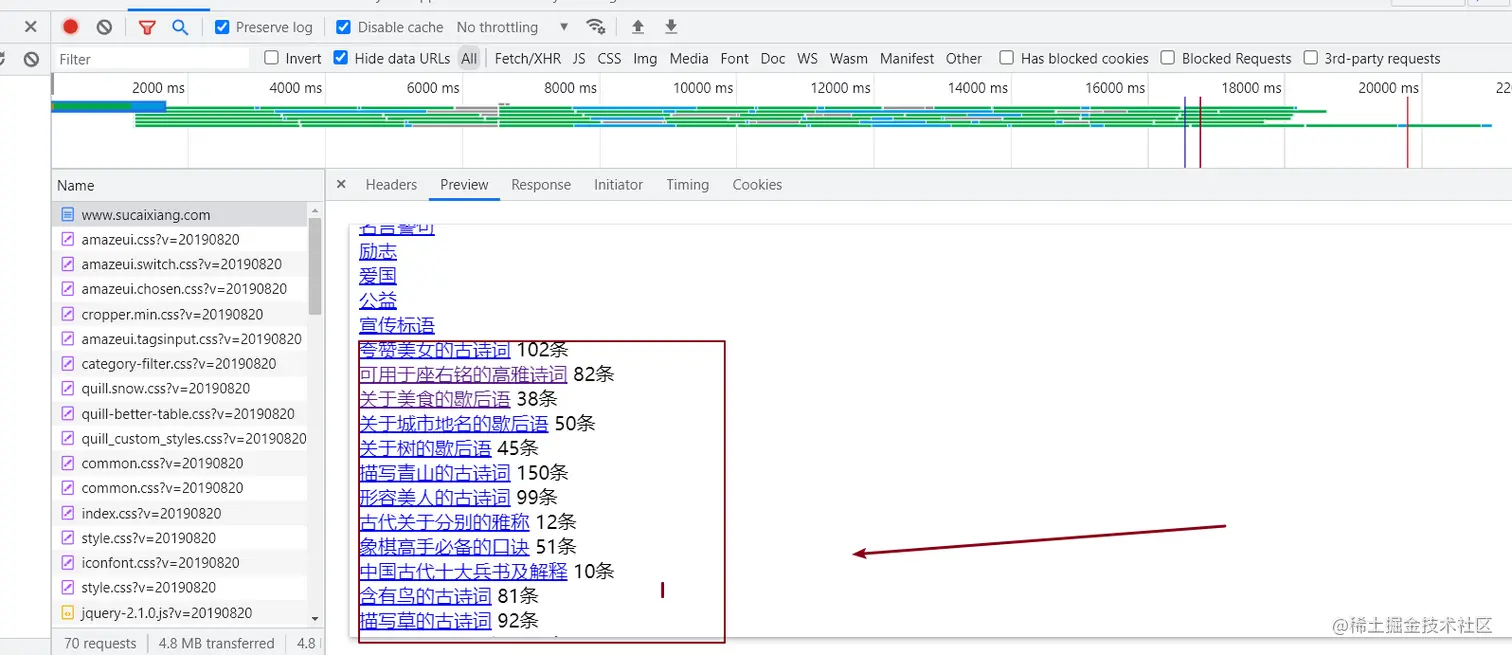Image resolution: width=1512 pixels, height=655 pixels.
Task: Switch to the Timing tab
Action: pos(687,185)
